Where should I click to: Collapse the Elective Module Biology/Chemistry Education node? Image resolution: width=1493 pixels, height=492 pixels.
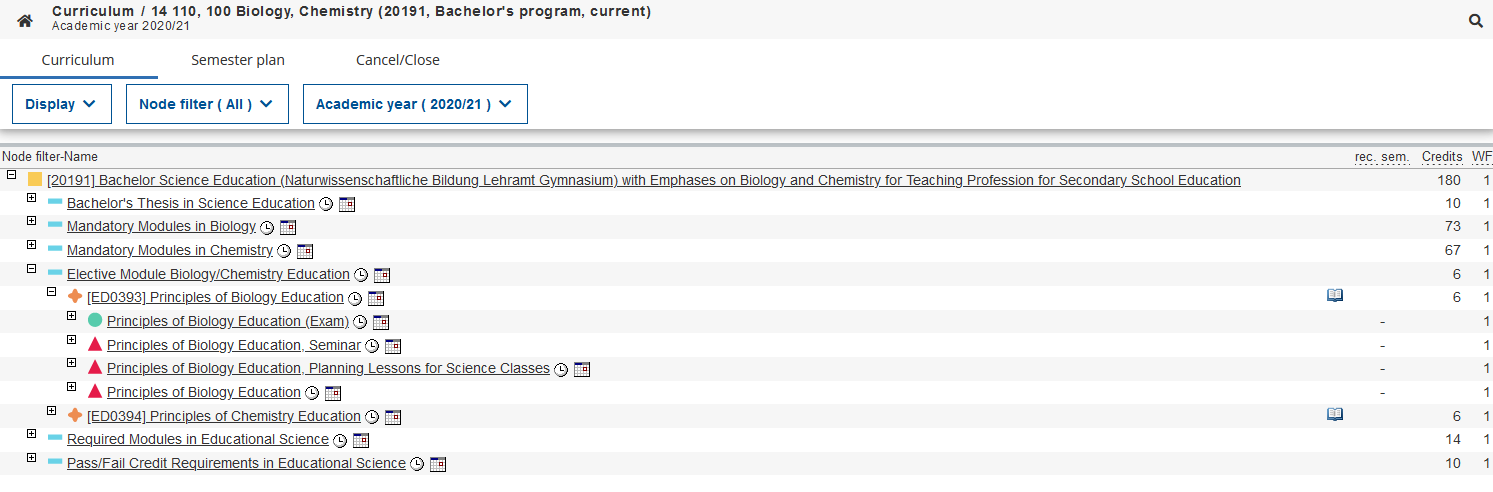[31, 269]
